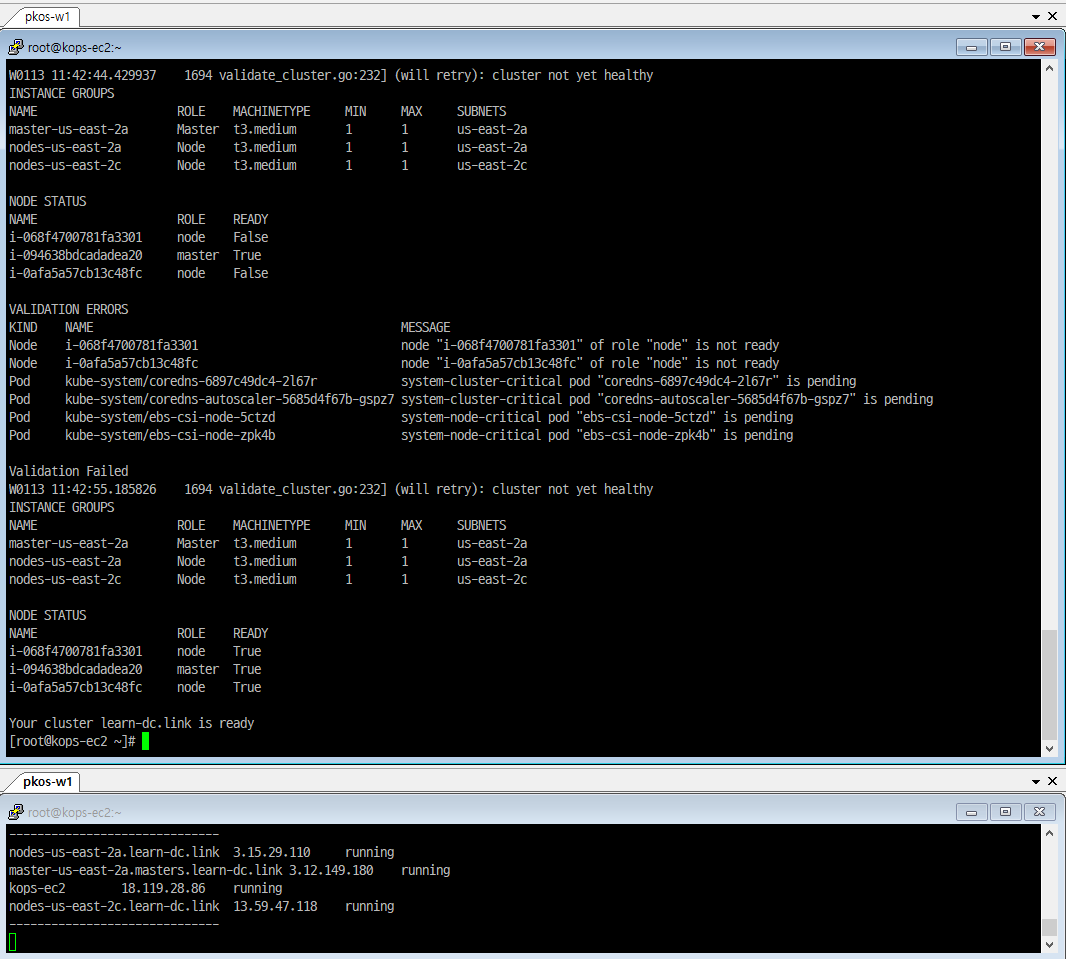Click the scrollbar down arrow of the top terminal
The height and width of the screenshot is (959, 1066).
[x=1050, y=748]
